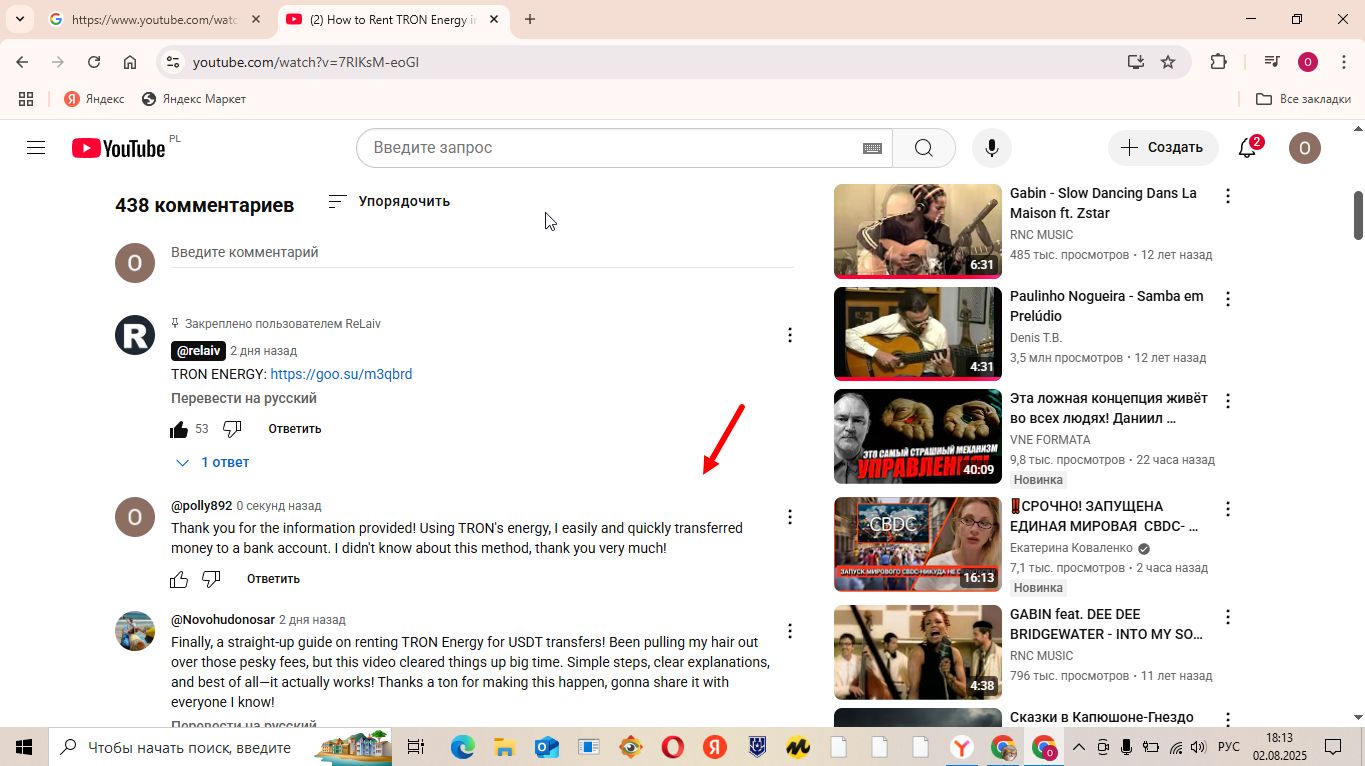Open Windows taskbar search box

tap(220, 747)
